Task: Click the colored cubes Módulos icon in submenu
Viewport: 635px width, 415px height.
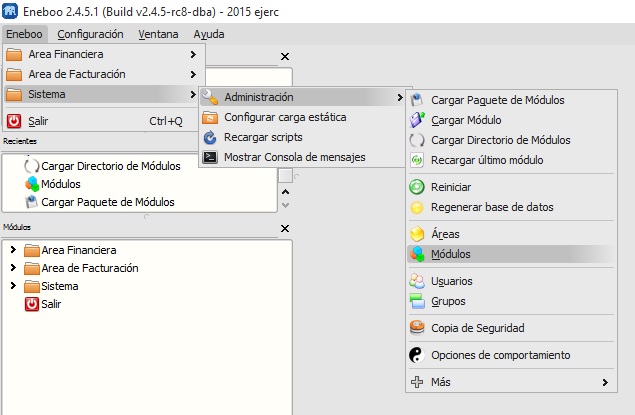Action: click(417, 254)
